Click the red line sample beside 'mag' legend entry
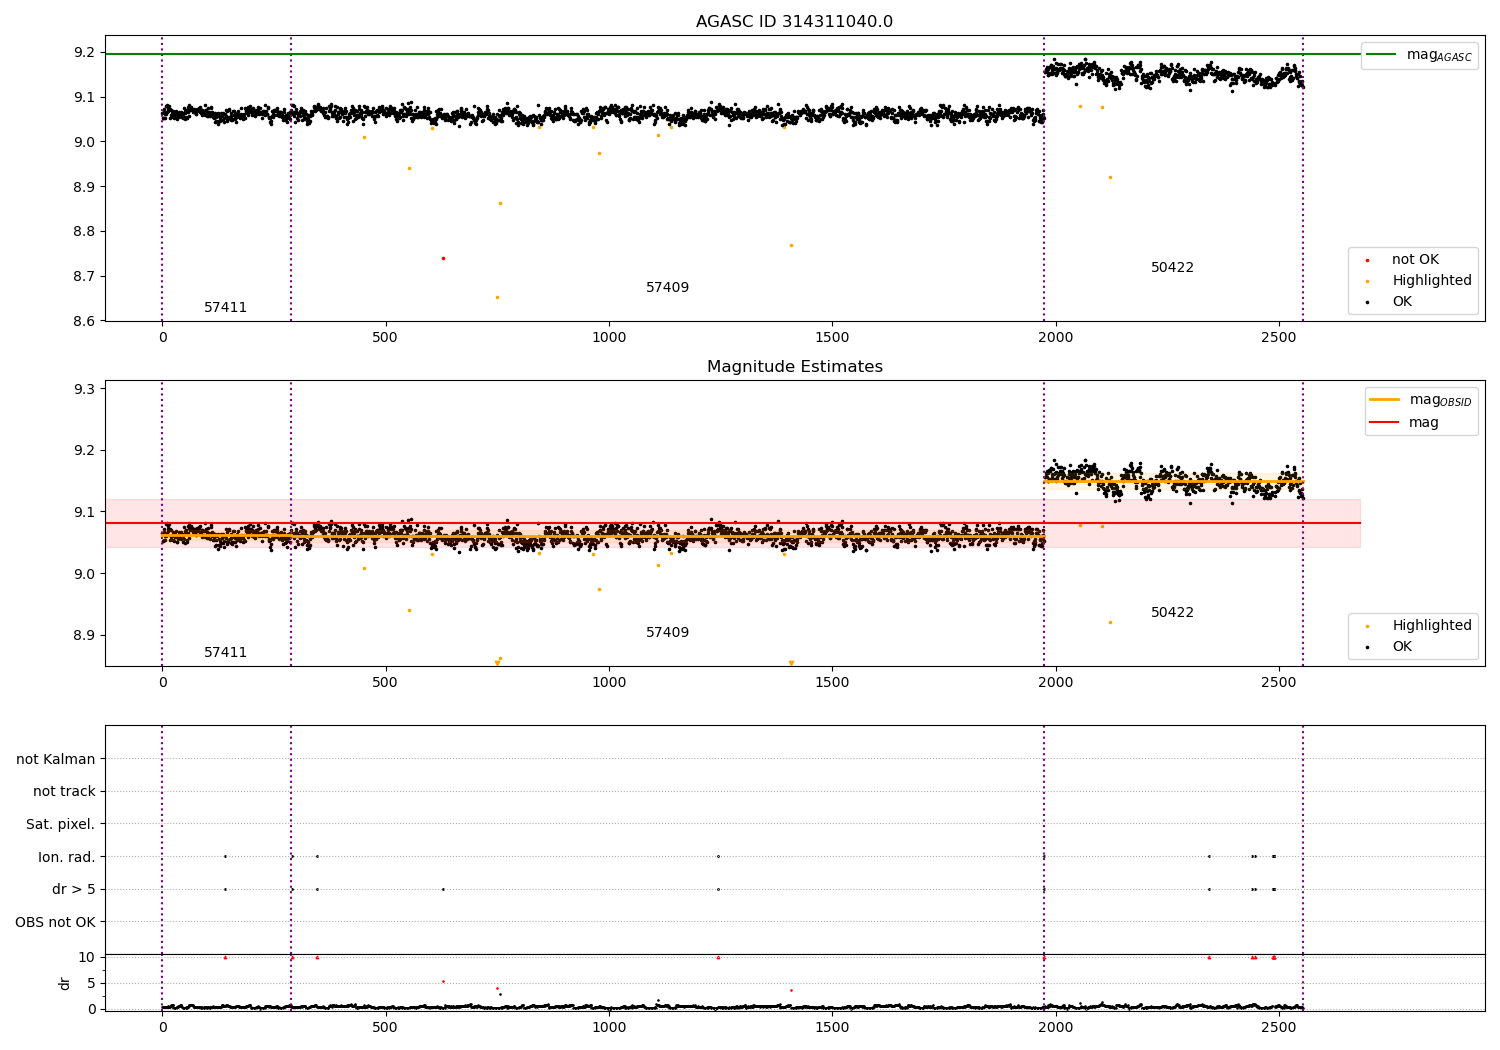 (1384, 423)
